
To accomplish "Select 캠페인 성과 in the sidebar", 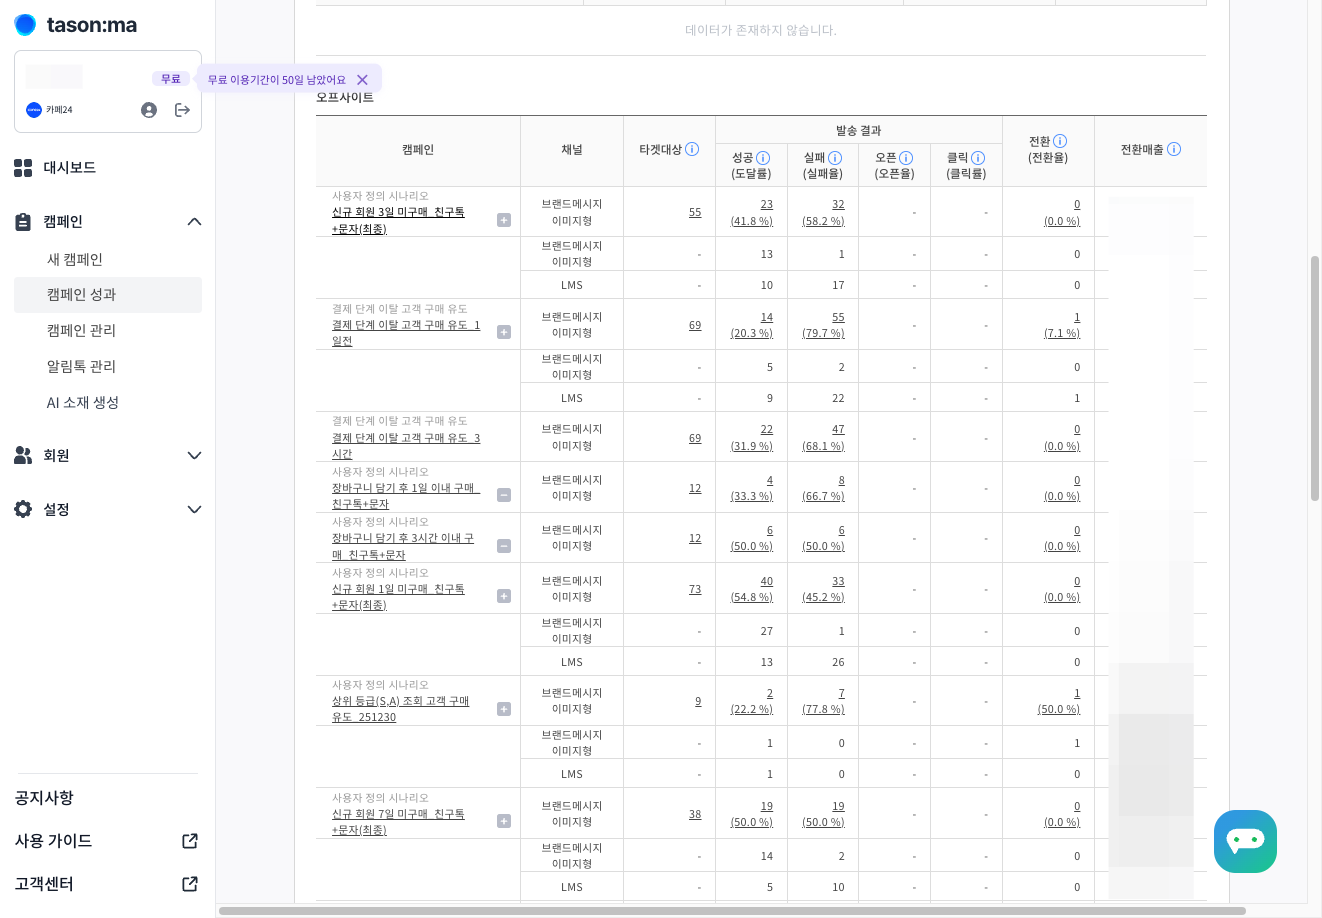I will pos(108,295).
